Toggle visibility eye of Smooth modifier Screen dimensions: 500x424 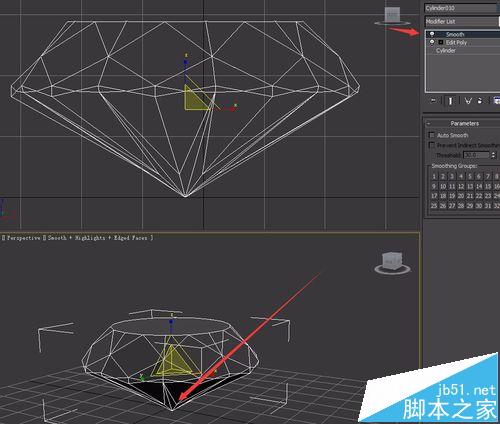[432, 34]
